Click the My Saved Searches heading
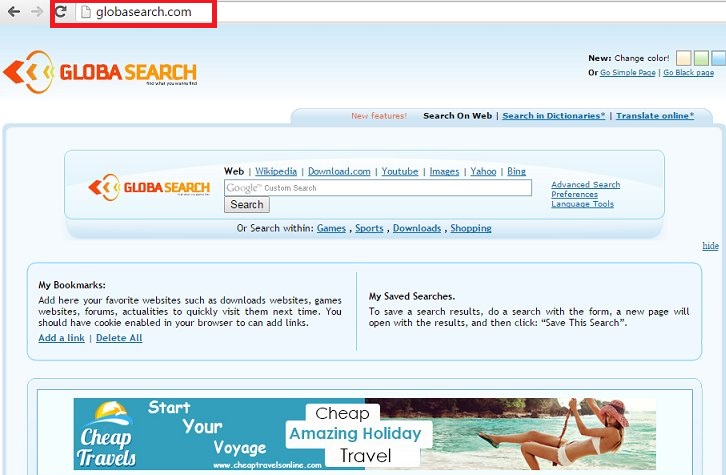Screen dimensions: 726x475 pos(412,296)
